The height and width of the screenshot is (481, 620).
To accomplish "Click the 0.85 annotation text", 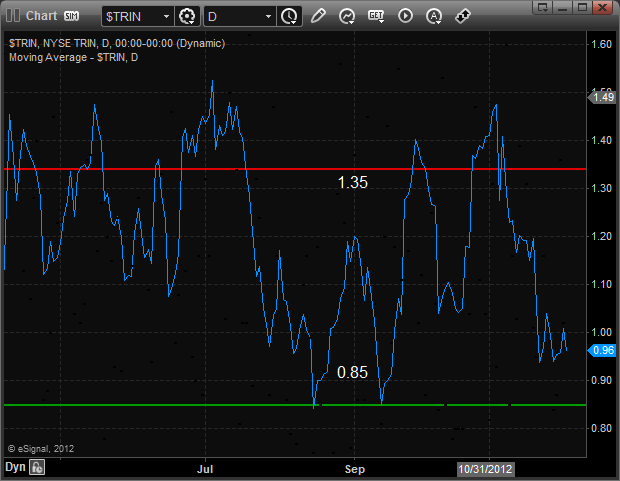I will click(352, 372).
